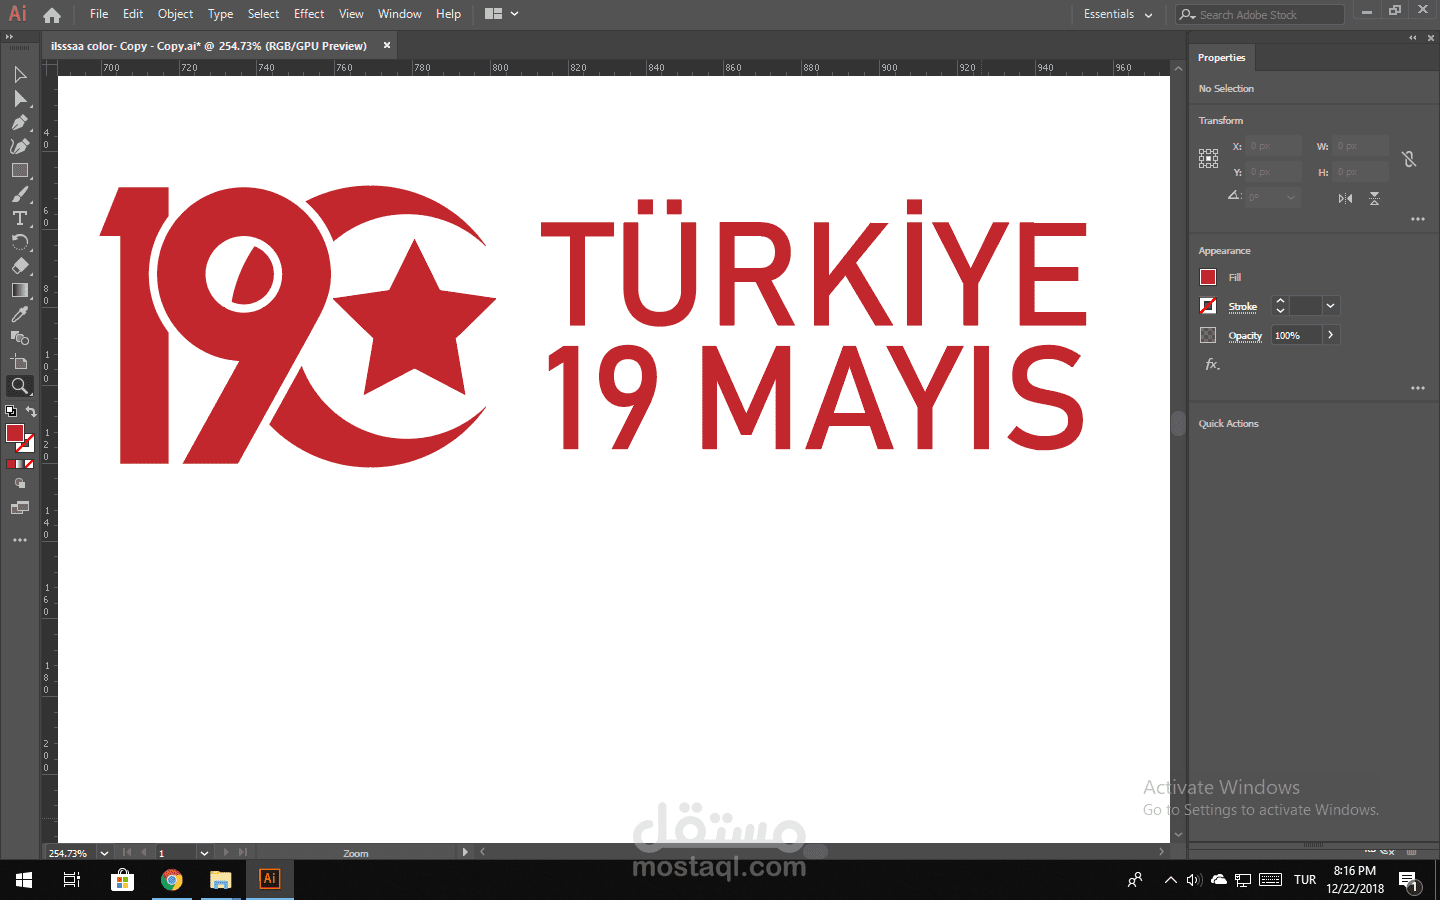Click toolbox Fill color swatch
The height and width of the screenshot is (900, 1440).
click(15, 433)
